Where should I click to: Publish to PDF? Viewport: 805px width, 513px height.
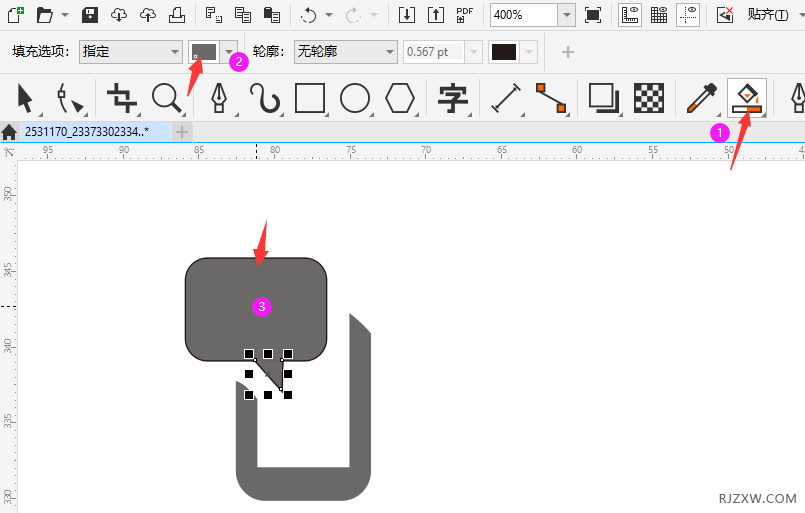pyautogui.click(x=465, y=15)
